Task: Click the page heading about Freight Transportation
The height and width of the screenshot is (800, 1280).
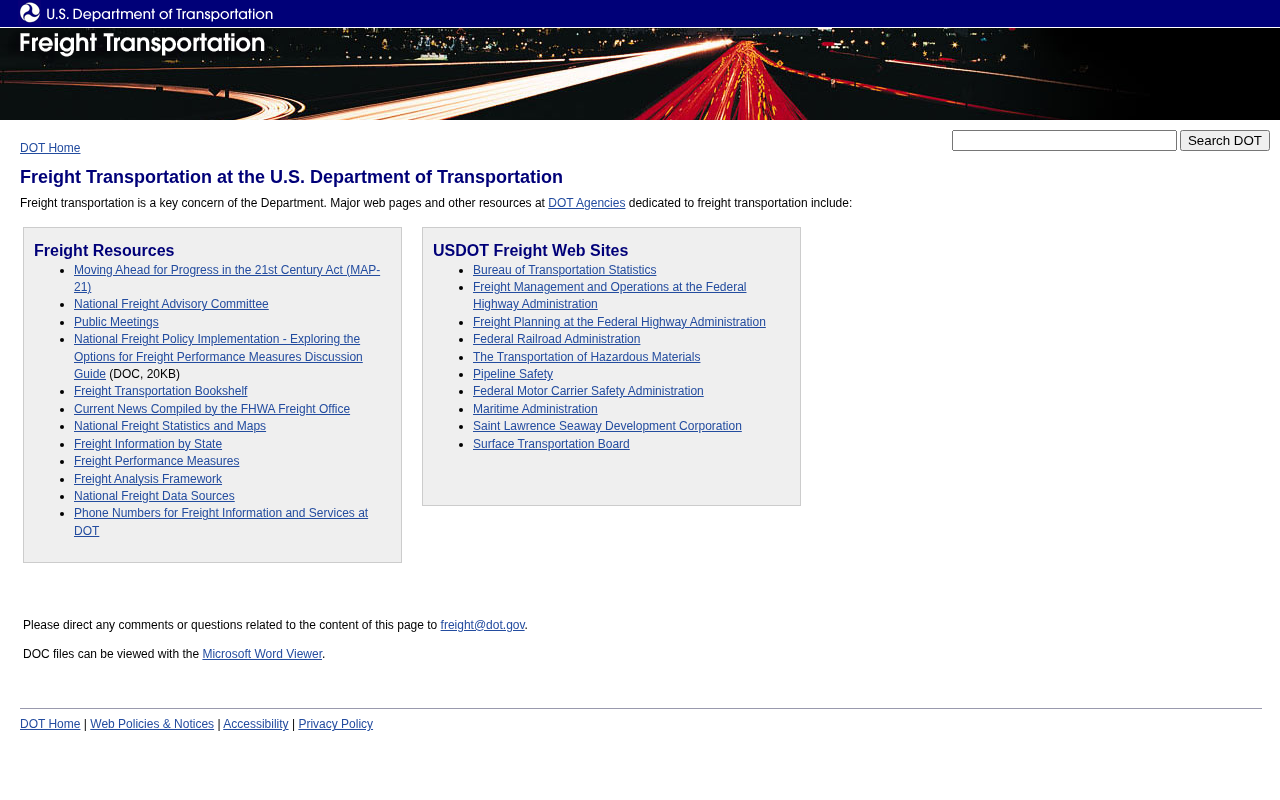Action: (291, 177)
